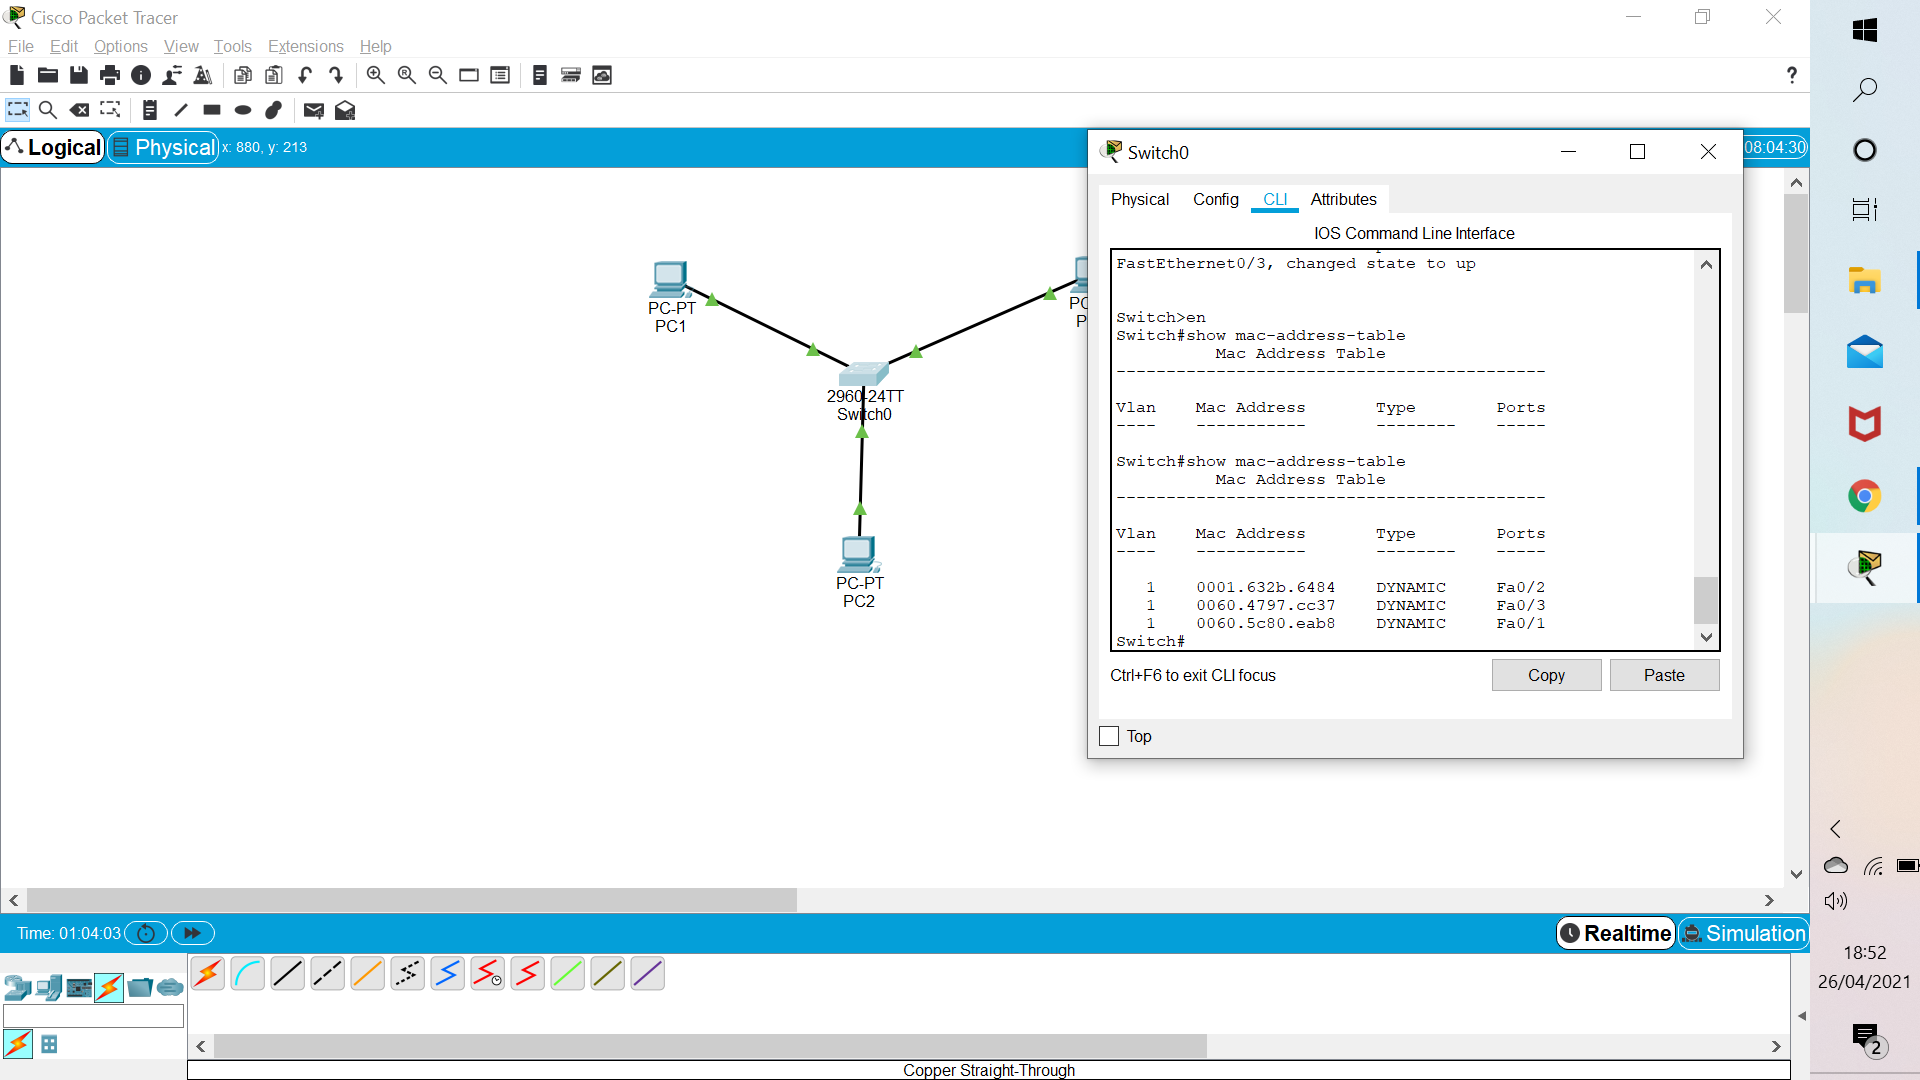Choose the automatic connection lightning cable
The width and height of the screenshot is (1920, 1080).
(x=208, y=973)
